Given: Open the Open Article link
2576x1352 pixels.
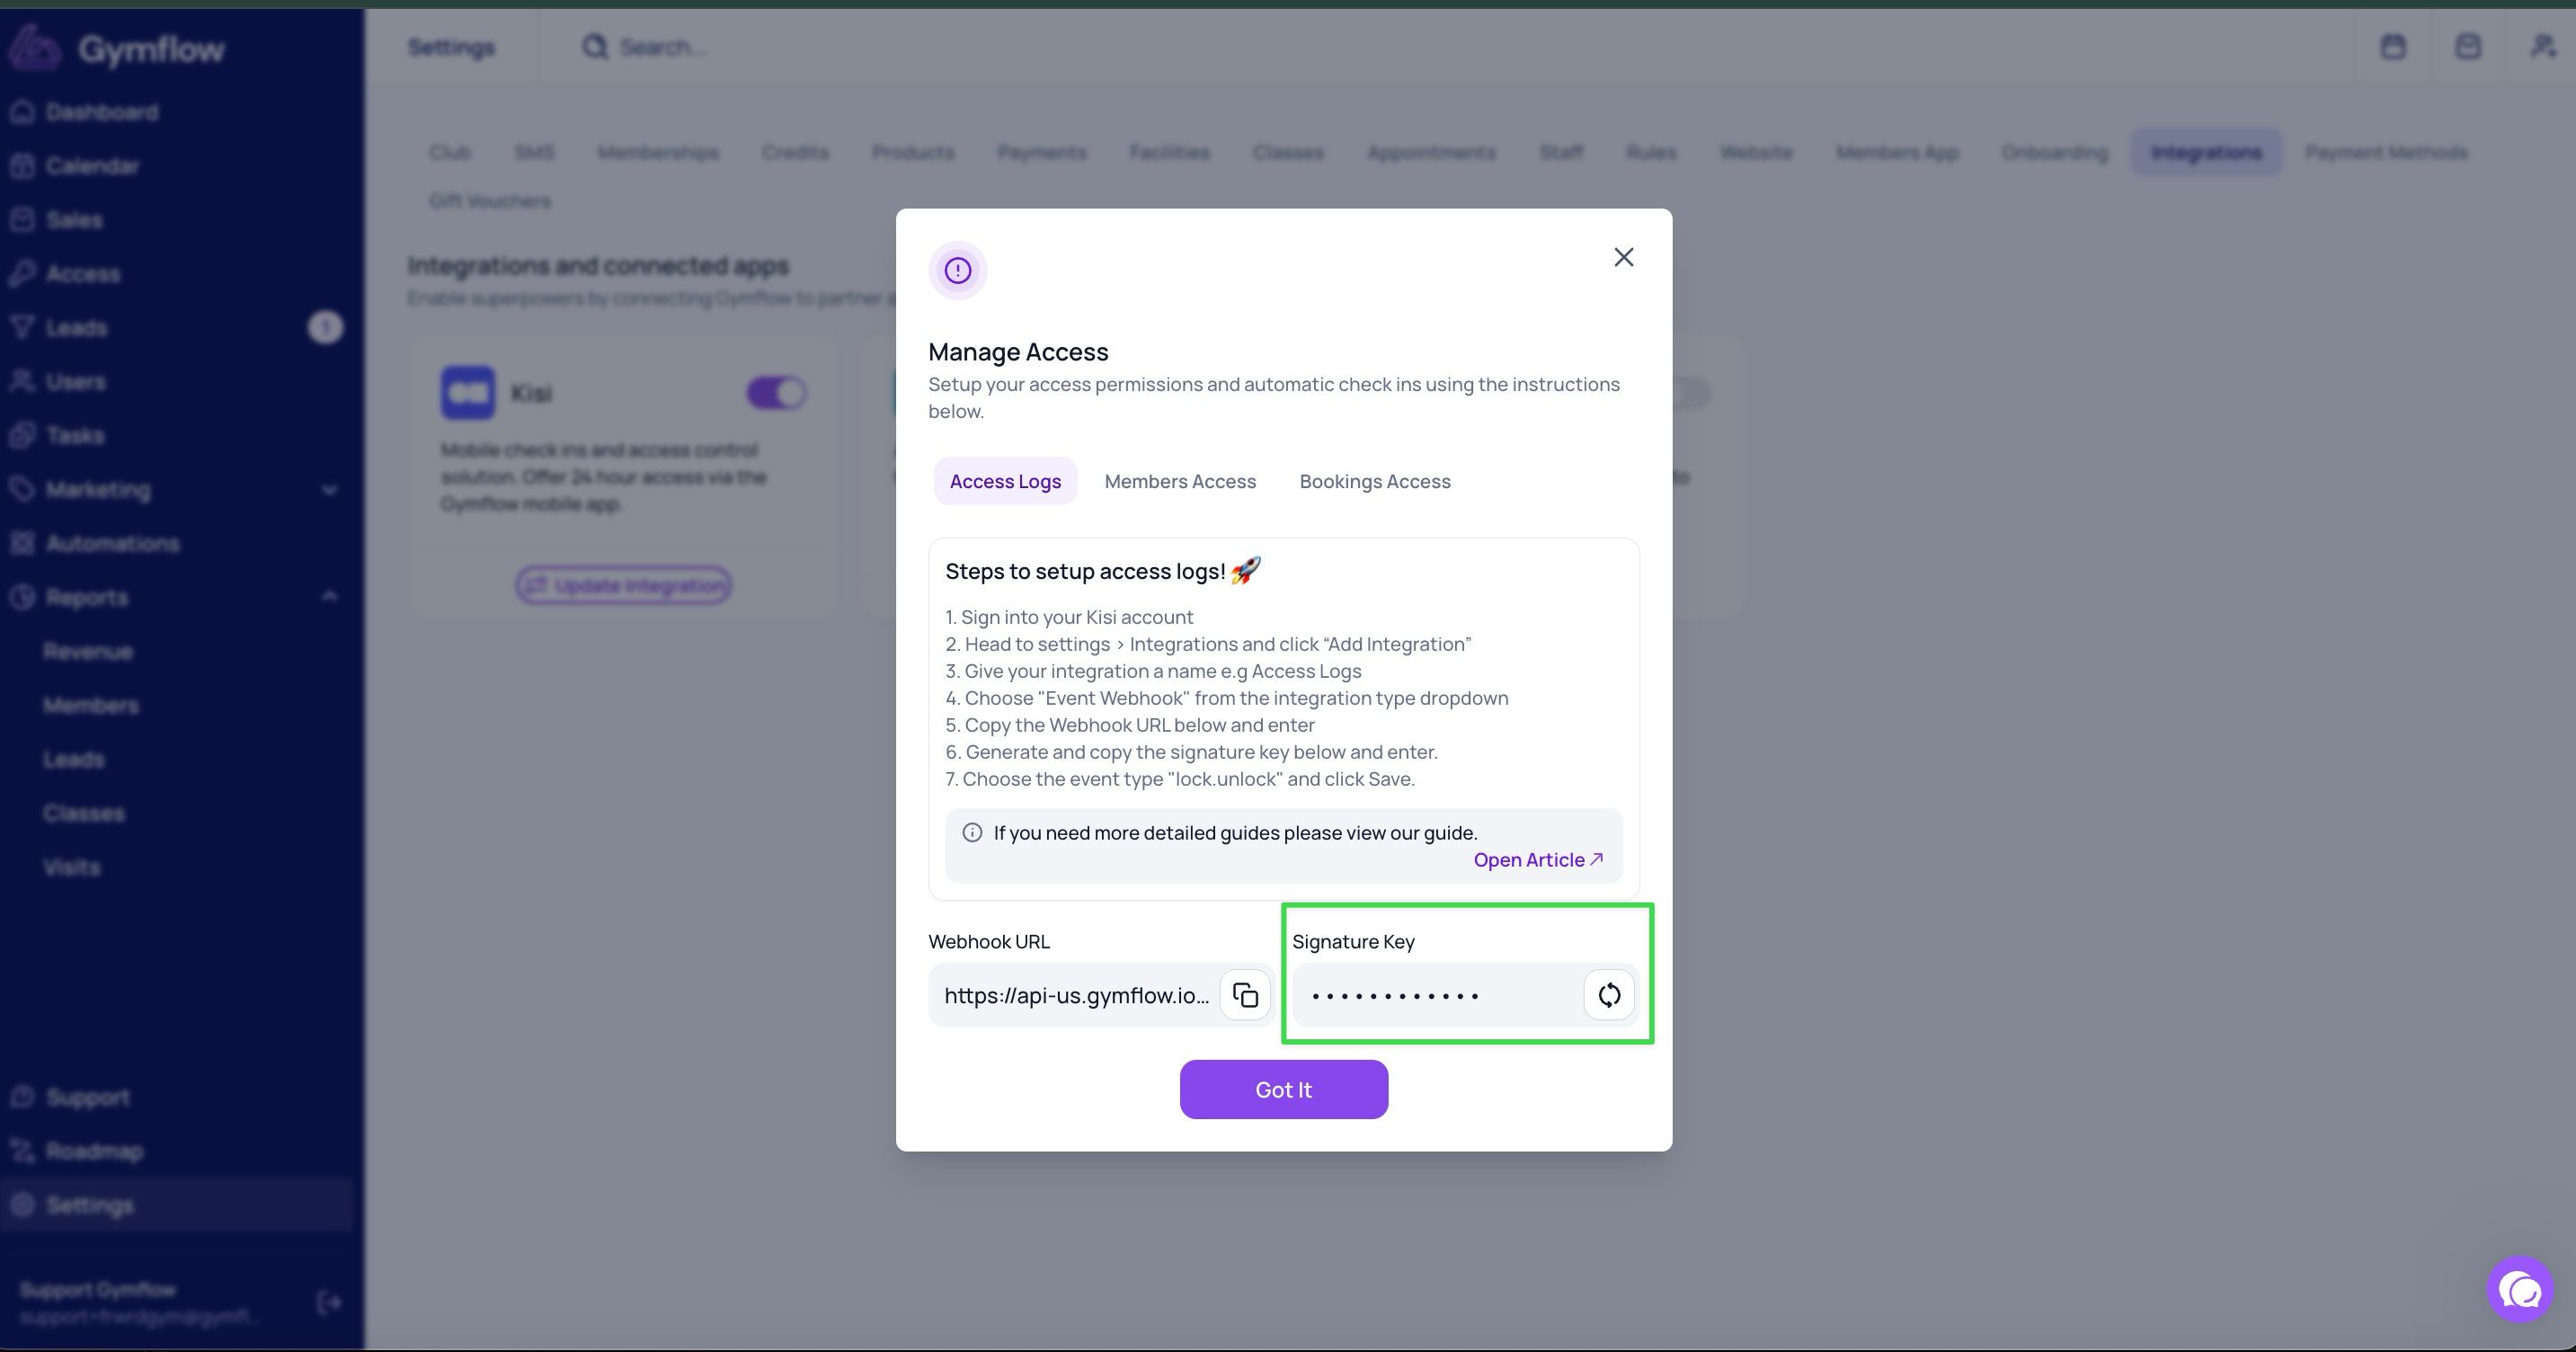Looking at the screenshot, I should (1538, 860).
